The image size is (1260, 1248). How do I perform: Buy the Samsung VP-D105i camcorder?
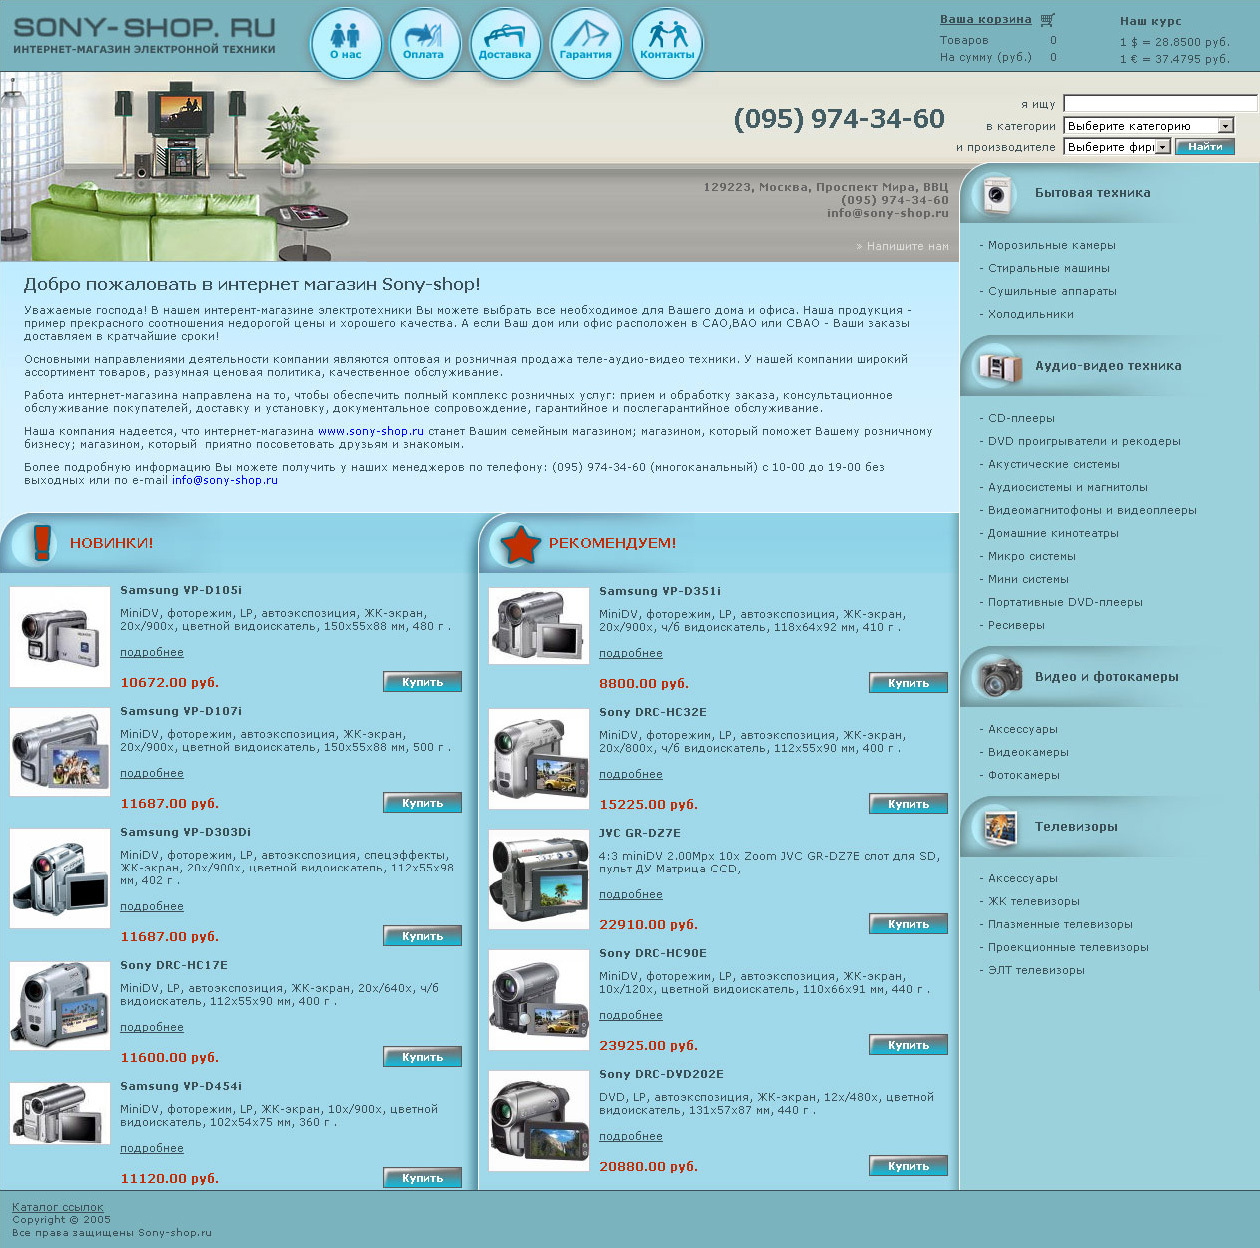pyautogui.click(x=422, y=682)
